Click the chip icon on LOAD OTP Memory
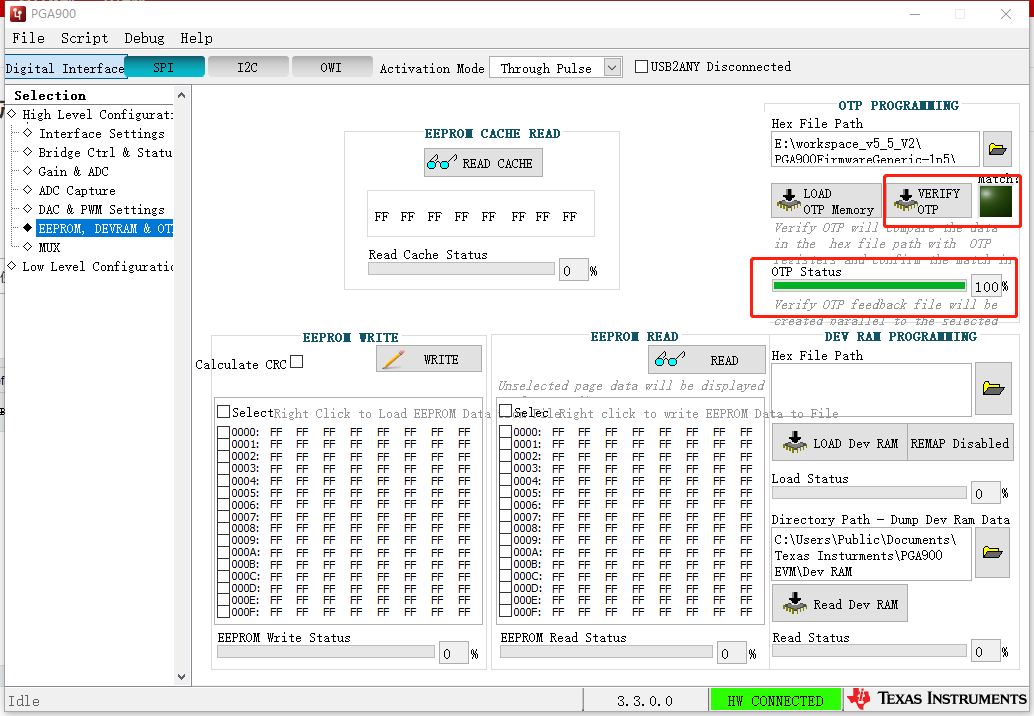 point(788,200)
